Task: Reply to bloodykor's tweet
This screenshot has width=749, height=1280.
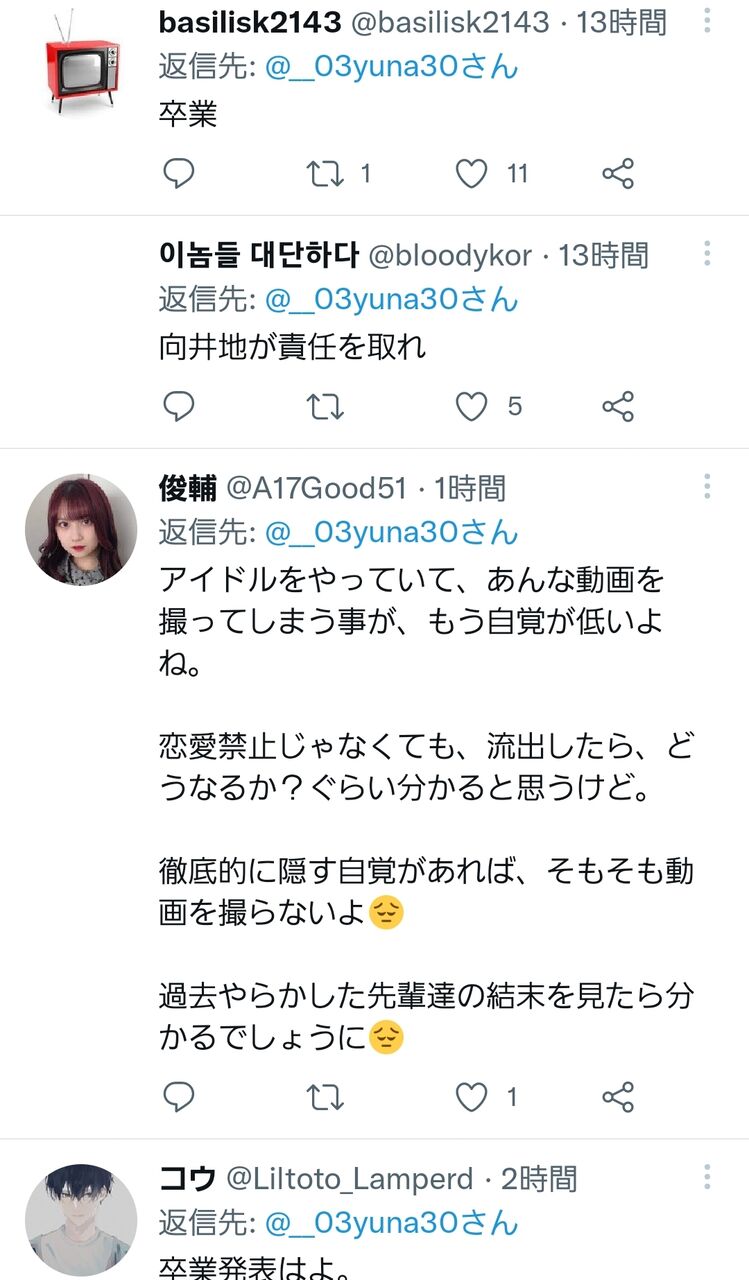Action: click(178, 406)
